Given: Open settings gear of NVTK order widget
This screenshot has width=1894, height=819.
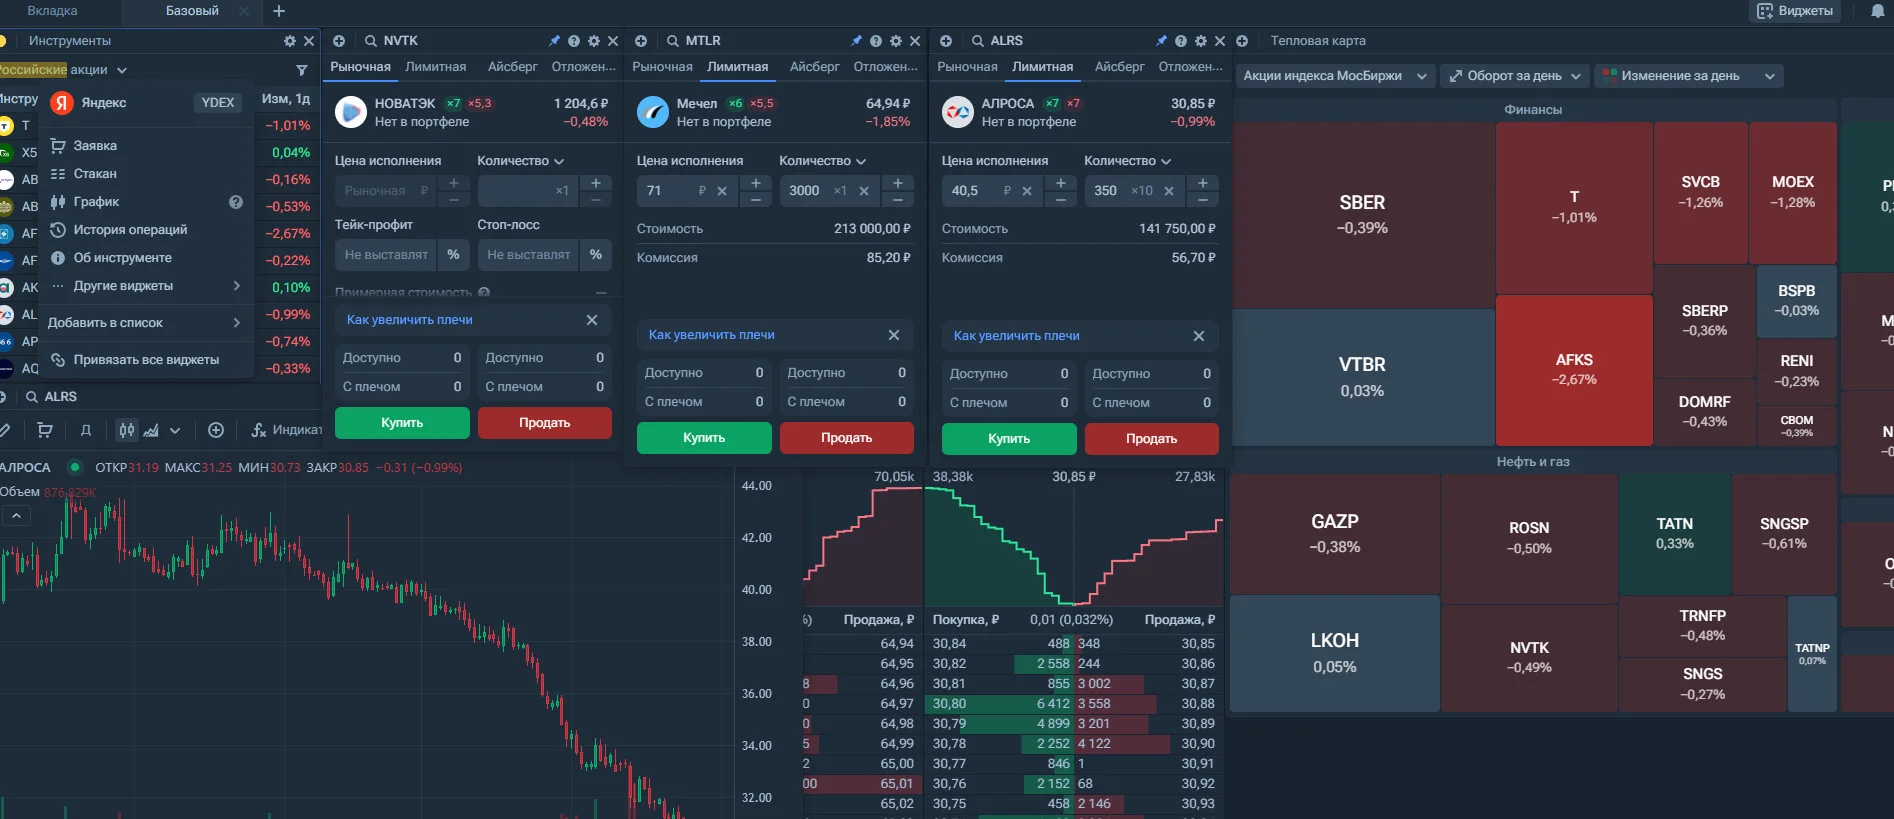Looking at the screenshot, I should pyautogui.click(x=594, y=41).
